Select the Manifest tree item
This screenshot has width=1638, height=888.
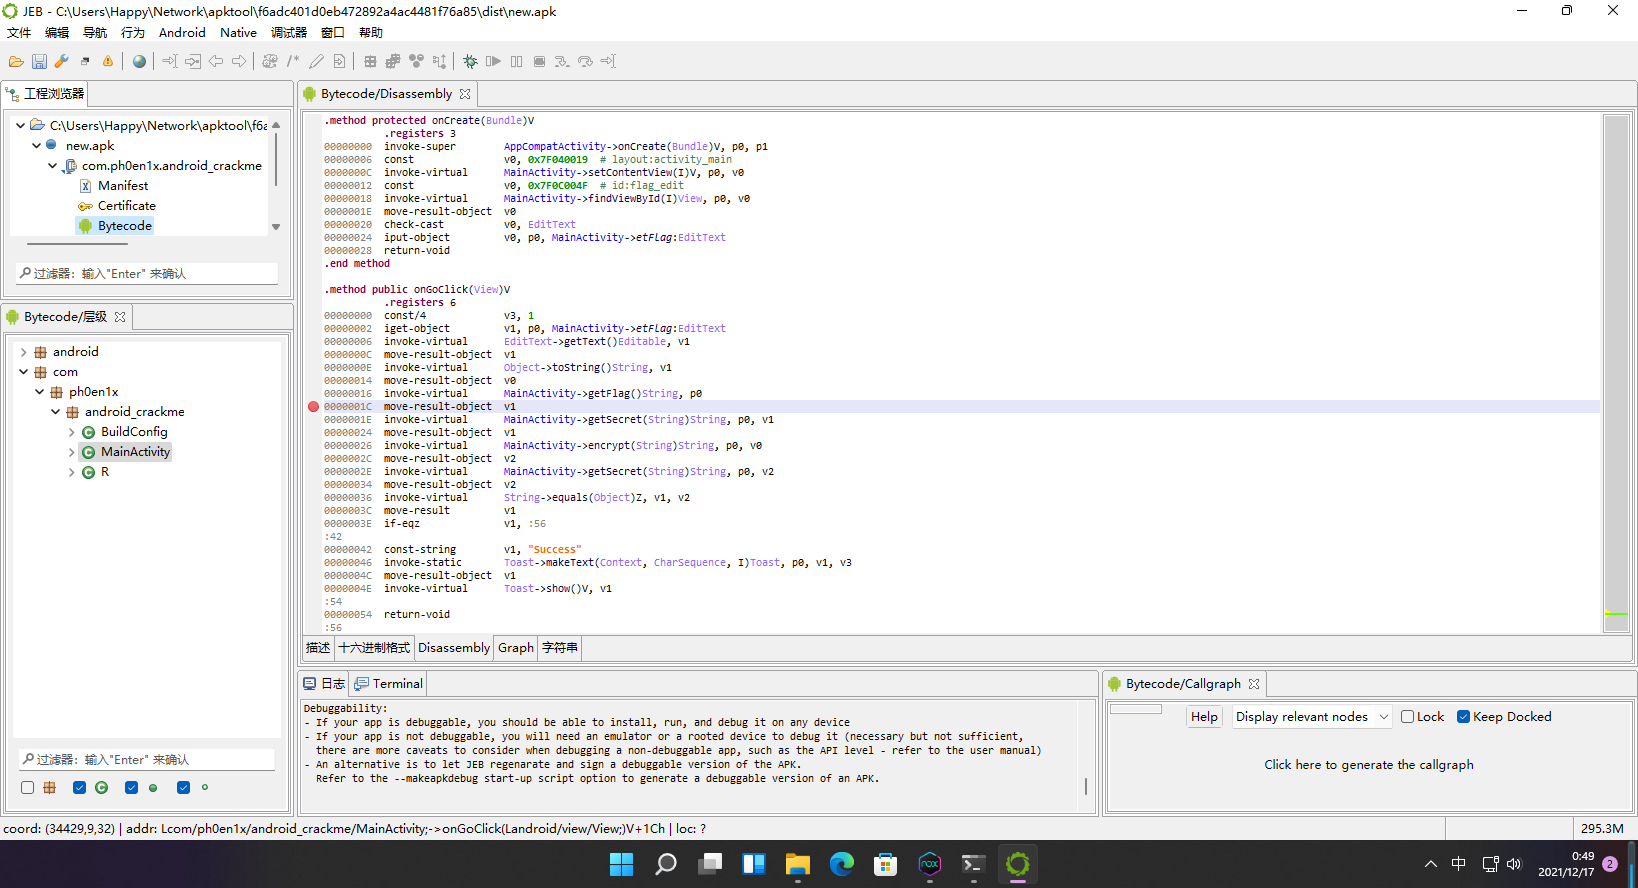pyautogui.click(x=123, y=186)
